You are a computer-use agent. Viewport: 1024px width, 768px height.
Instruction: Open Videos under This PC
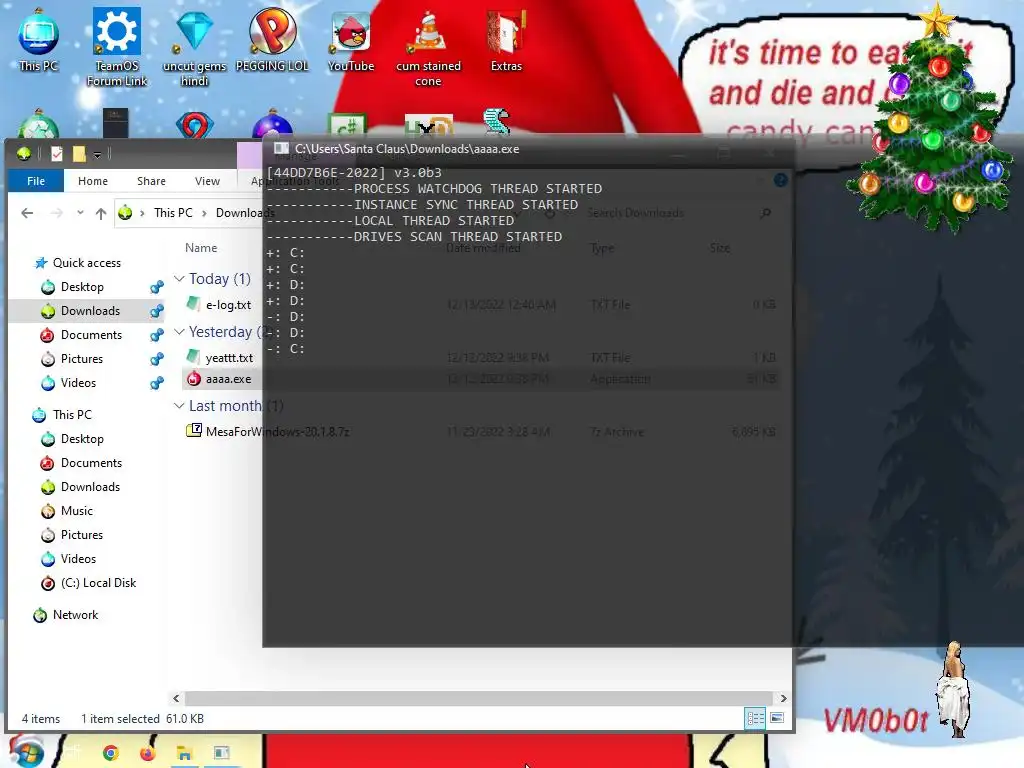click(x=78, y=559)
